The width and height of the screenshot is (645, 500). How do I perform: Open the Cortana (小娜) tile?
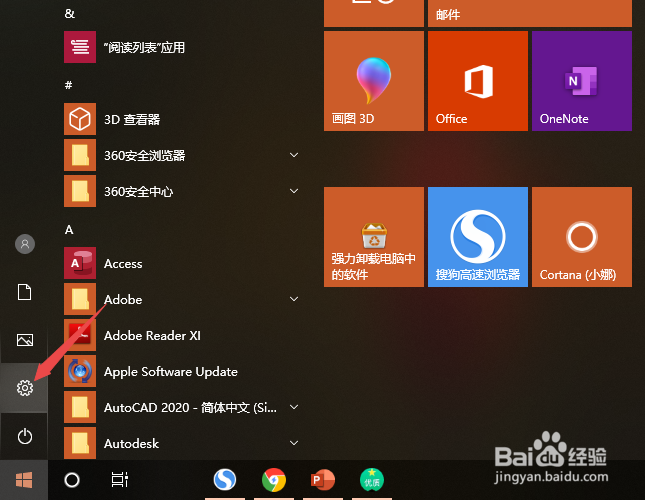tap(582, 237)
